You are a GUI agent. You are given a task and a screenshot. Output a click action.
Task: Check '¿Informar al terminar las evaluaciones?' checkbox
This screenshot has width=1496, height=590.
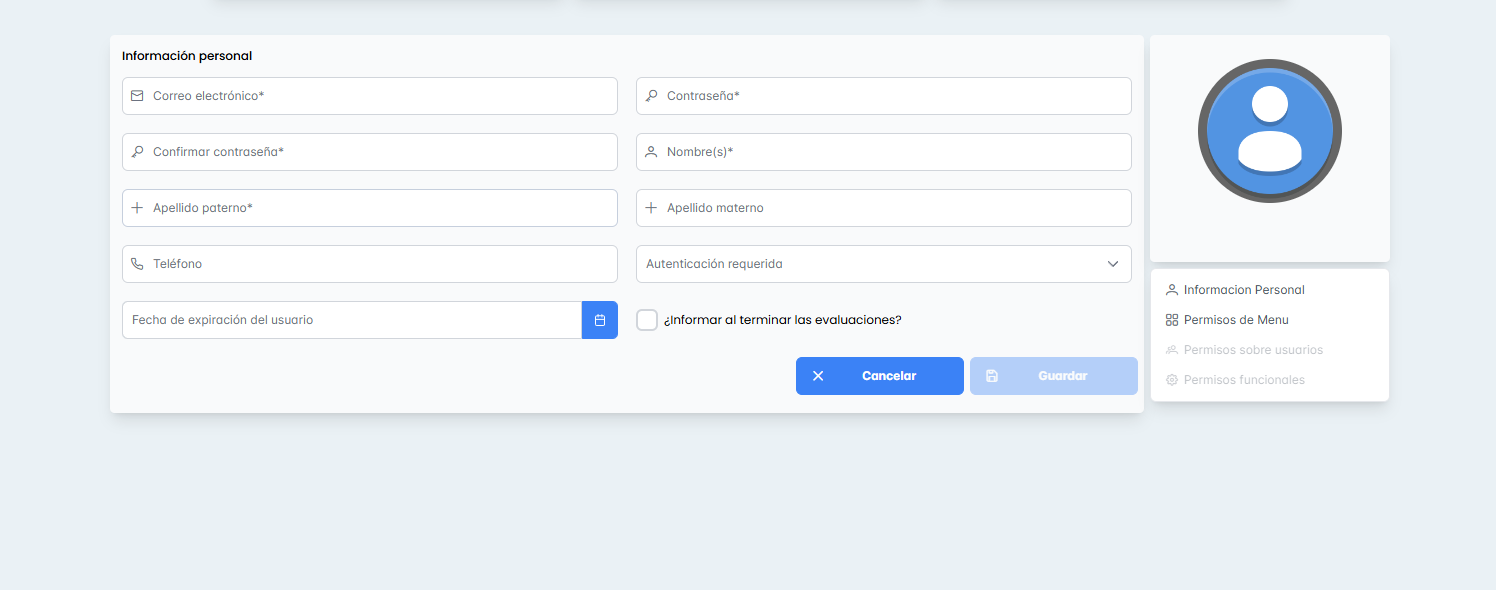click(x=647, y=320)
